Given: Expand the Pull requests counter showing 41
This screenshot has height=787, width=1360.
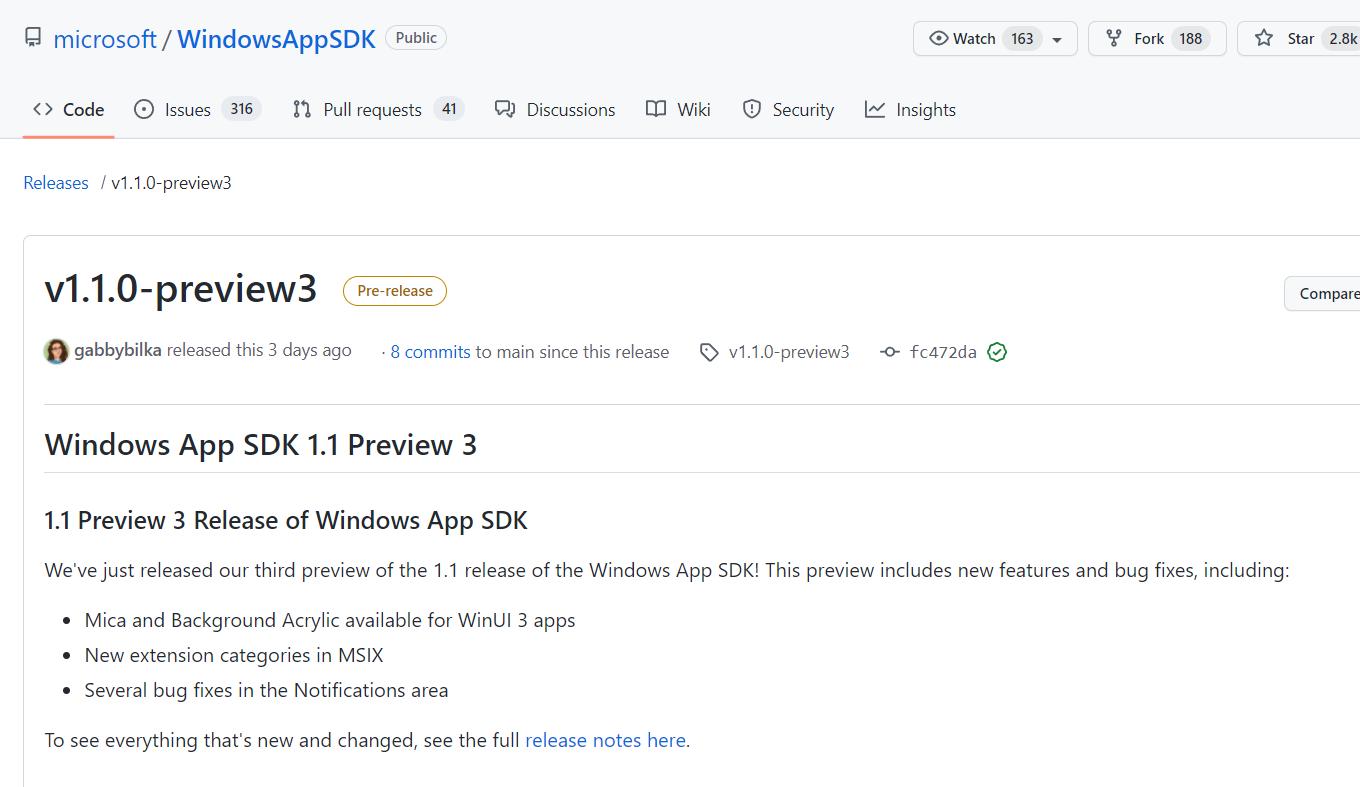Looking at the screenshot, I should tap(450, 109).
